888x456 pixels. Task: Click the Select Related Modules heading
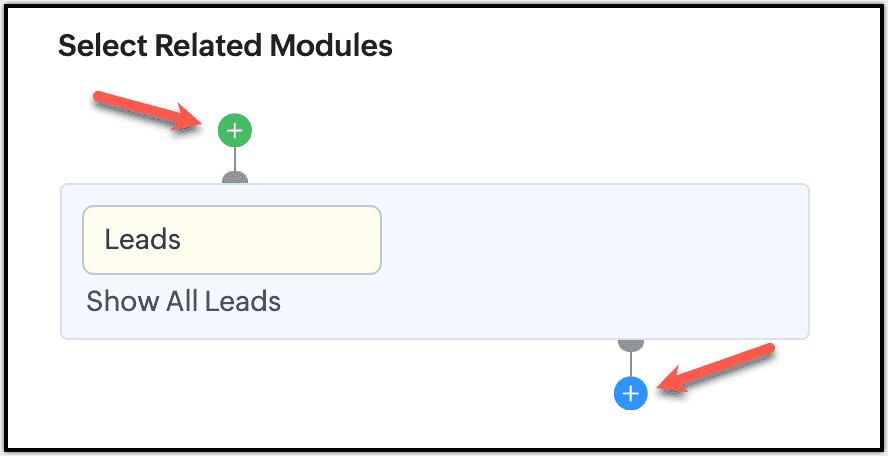coord(225,45)
